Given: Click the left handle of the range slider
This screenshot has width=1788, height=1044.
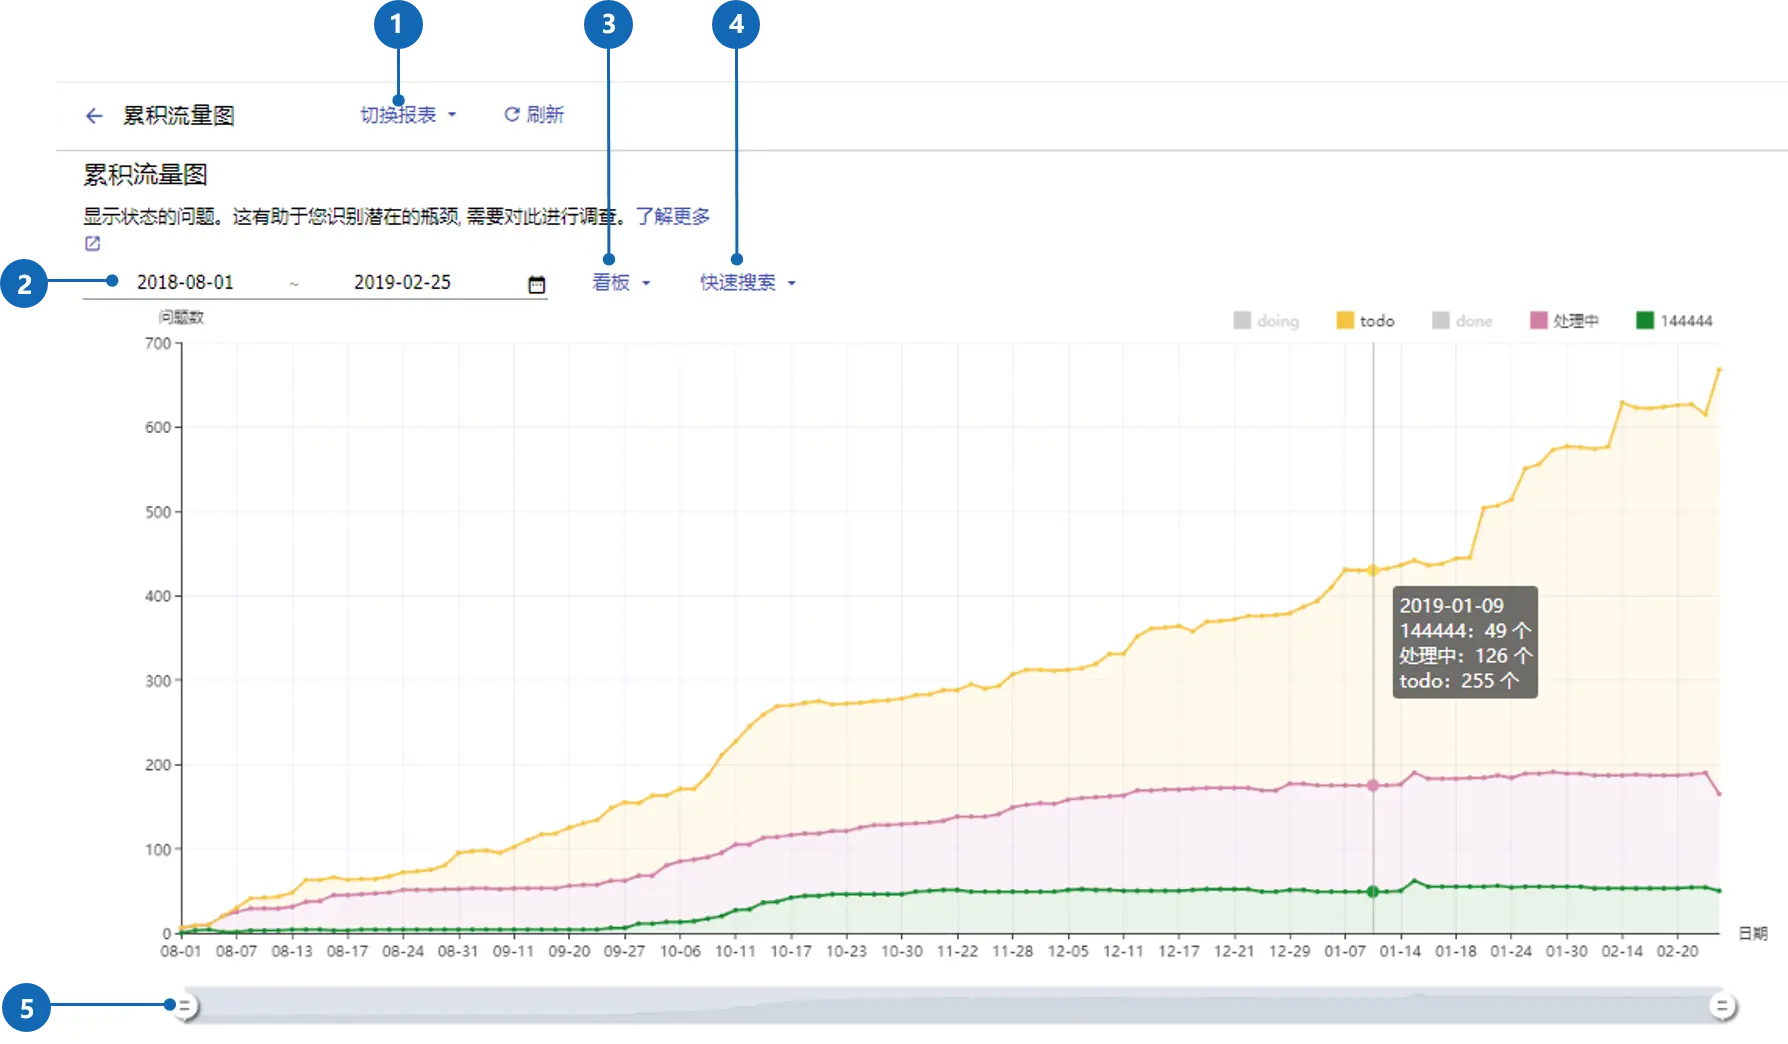Looking at the screenshot, I should [185, 1006].
